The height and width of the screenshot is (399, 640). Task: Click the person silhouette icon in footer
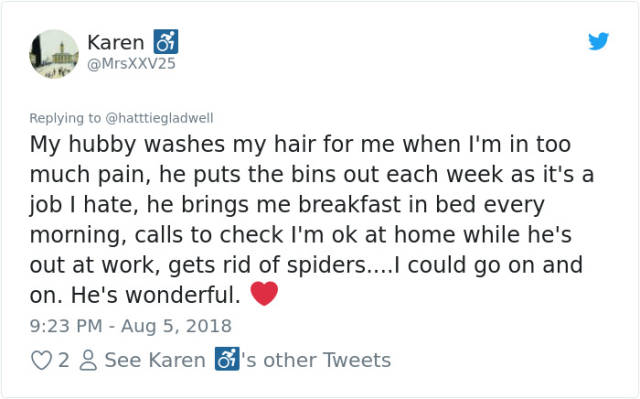88,360
